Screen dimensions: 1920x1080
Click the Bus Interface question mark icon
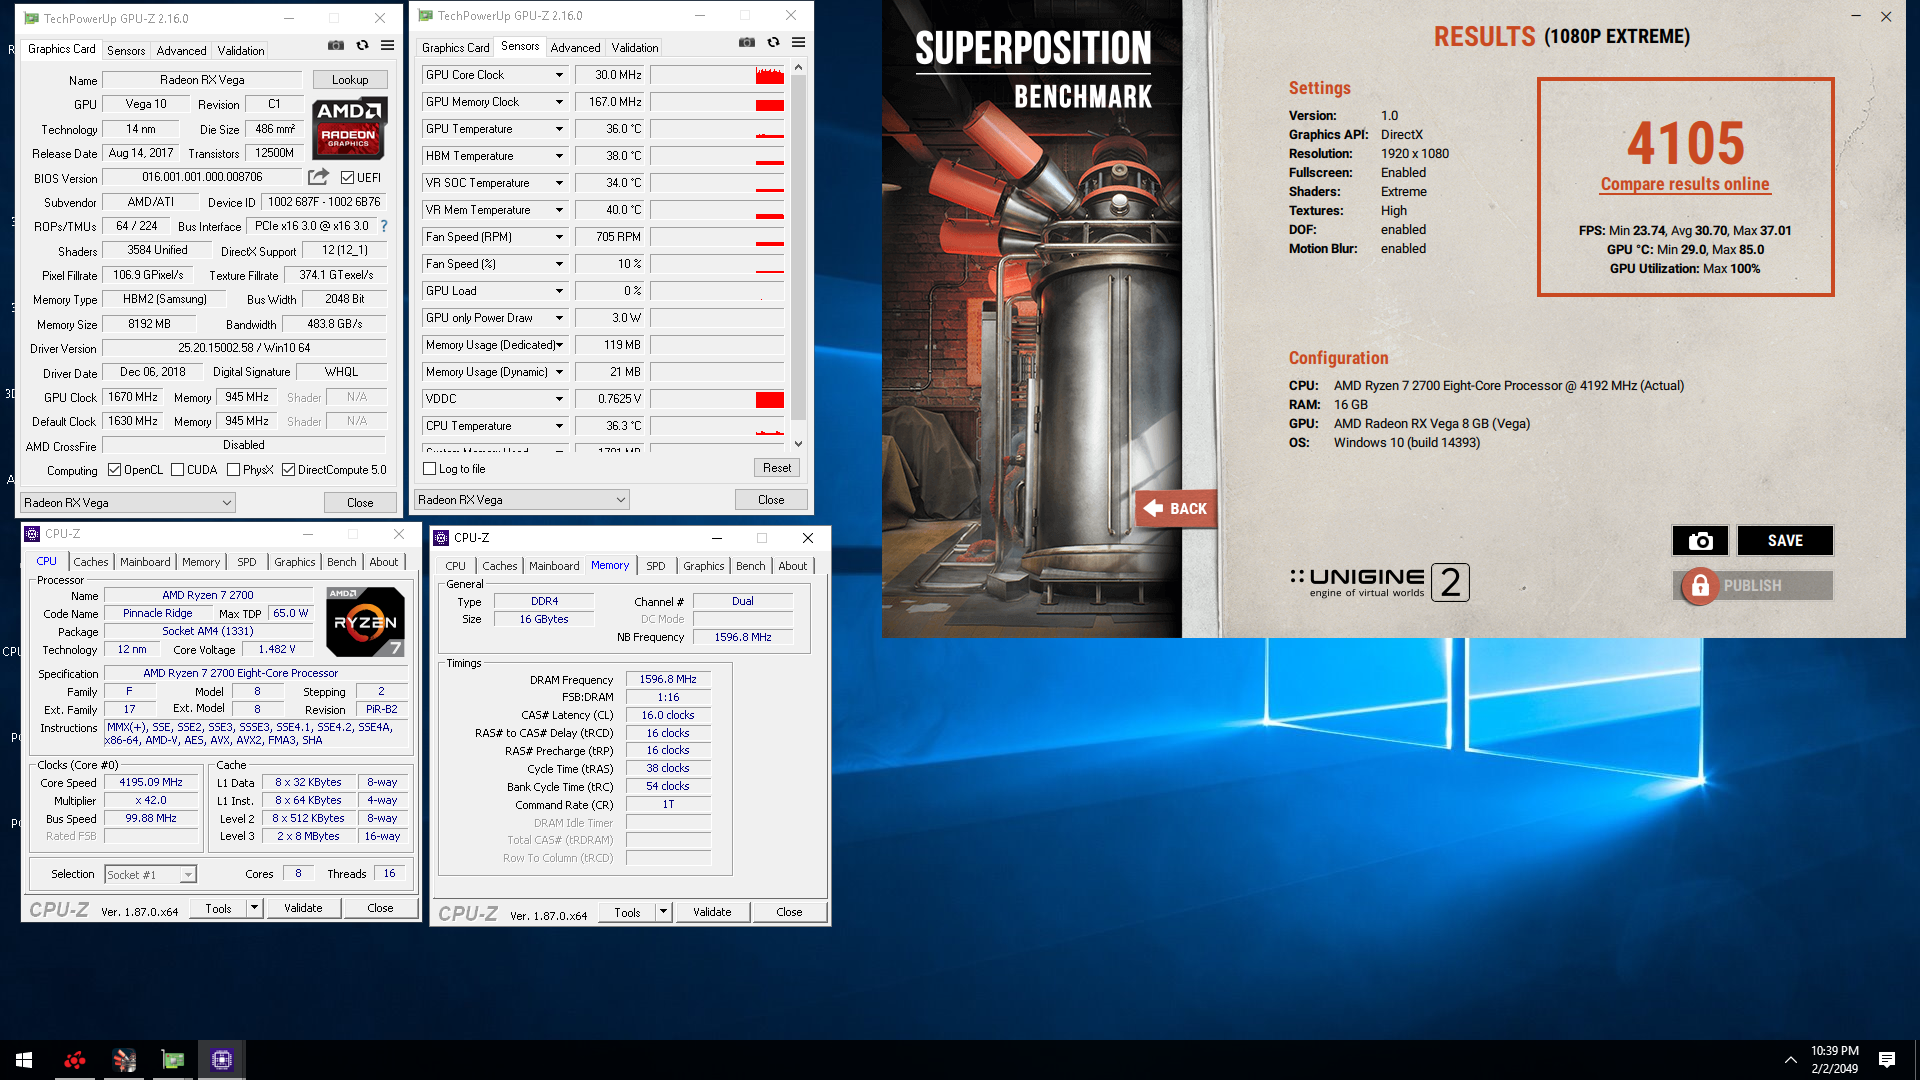[384, 226]
